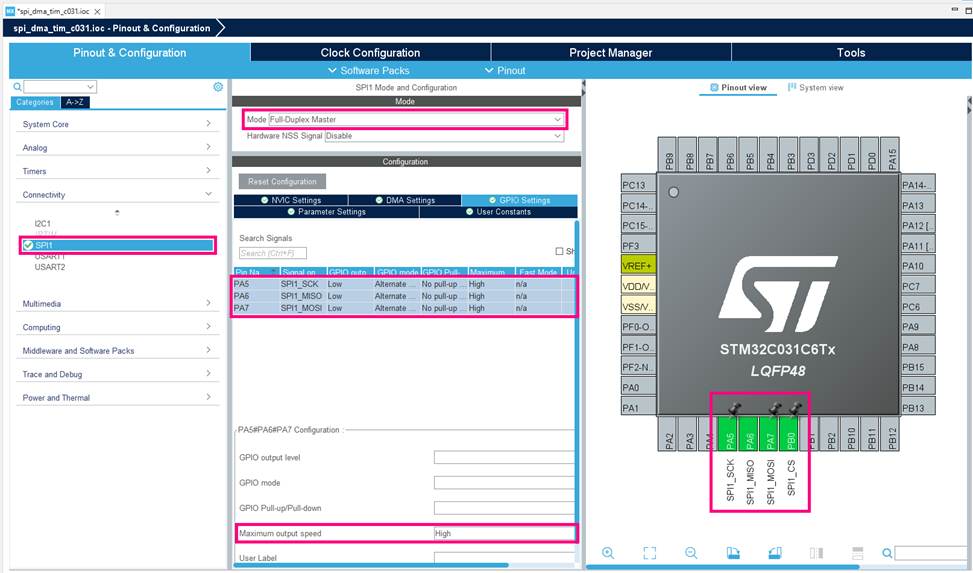The height and width of the screenshot is (573, 973).
Task: Click pin PA15 on chip top
Action: click(892, 155)
